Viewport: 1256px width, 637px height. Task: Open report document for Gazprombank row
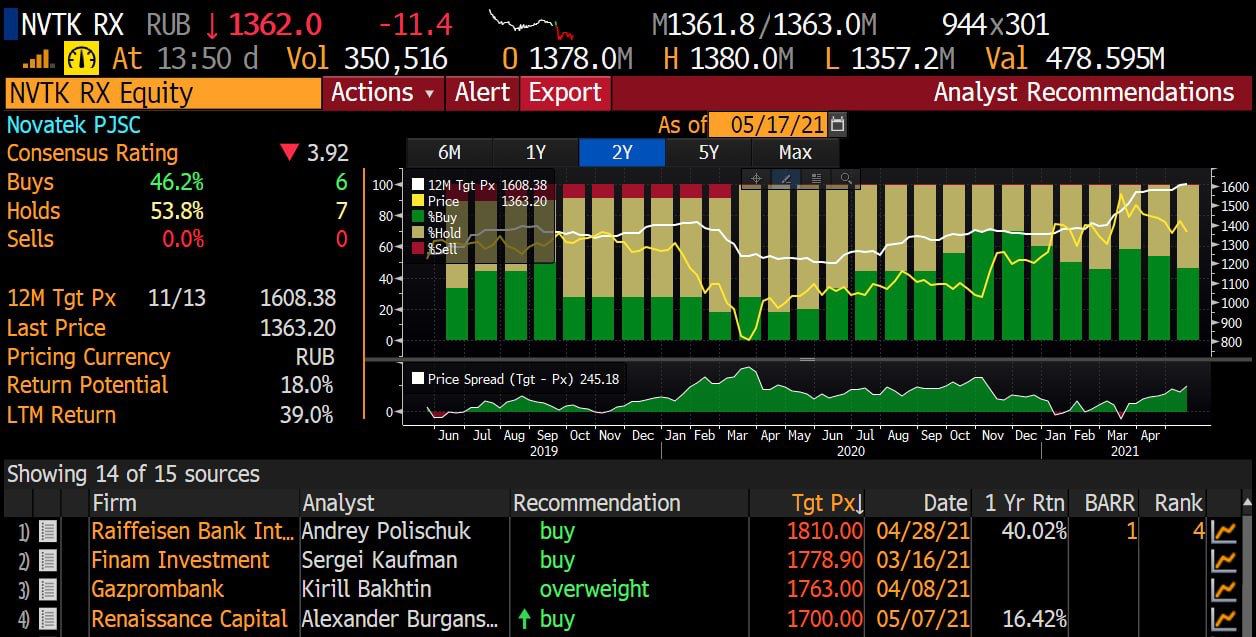(47, 589)
